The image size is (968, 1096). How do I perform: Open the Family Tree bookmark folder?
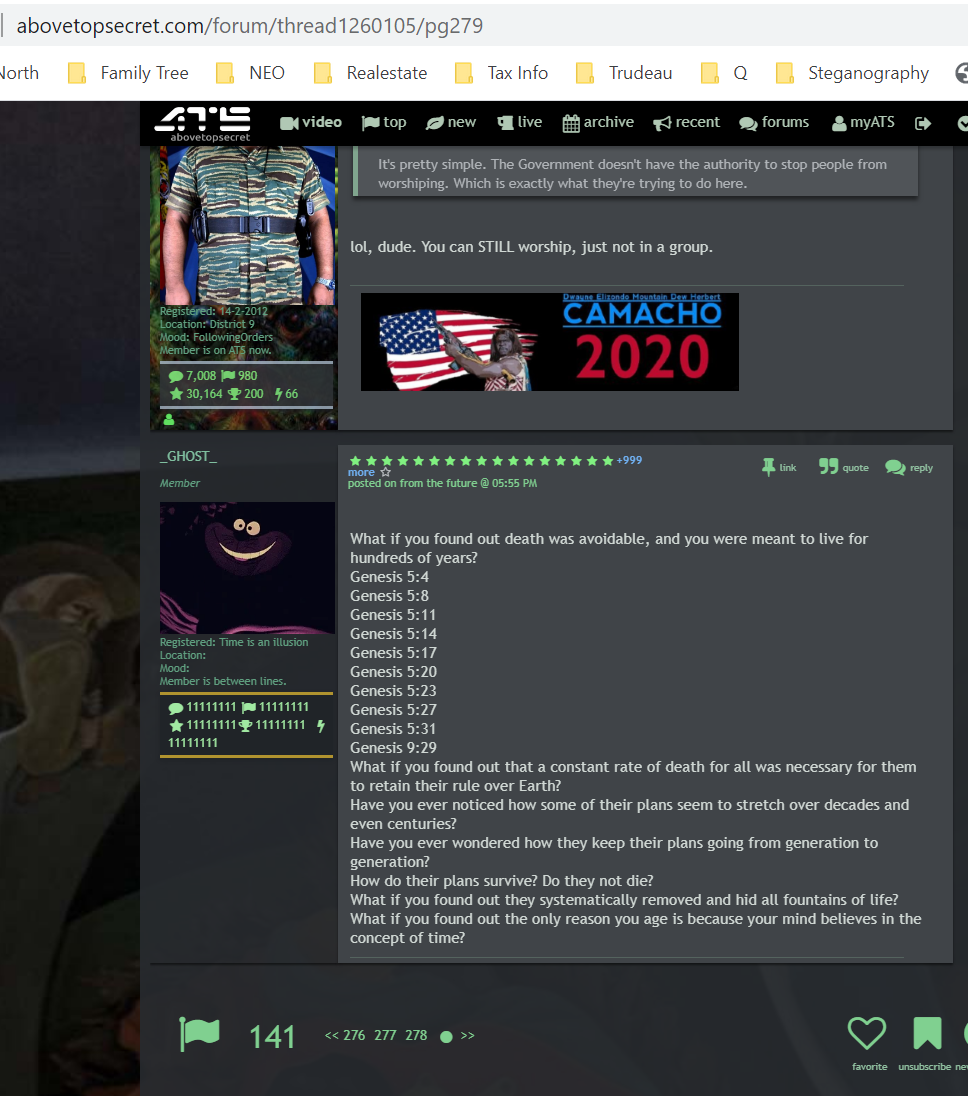pyautogui.click(x=129, y=73)
